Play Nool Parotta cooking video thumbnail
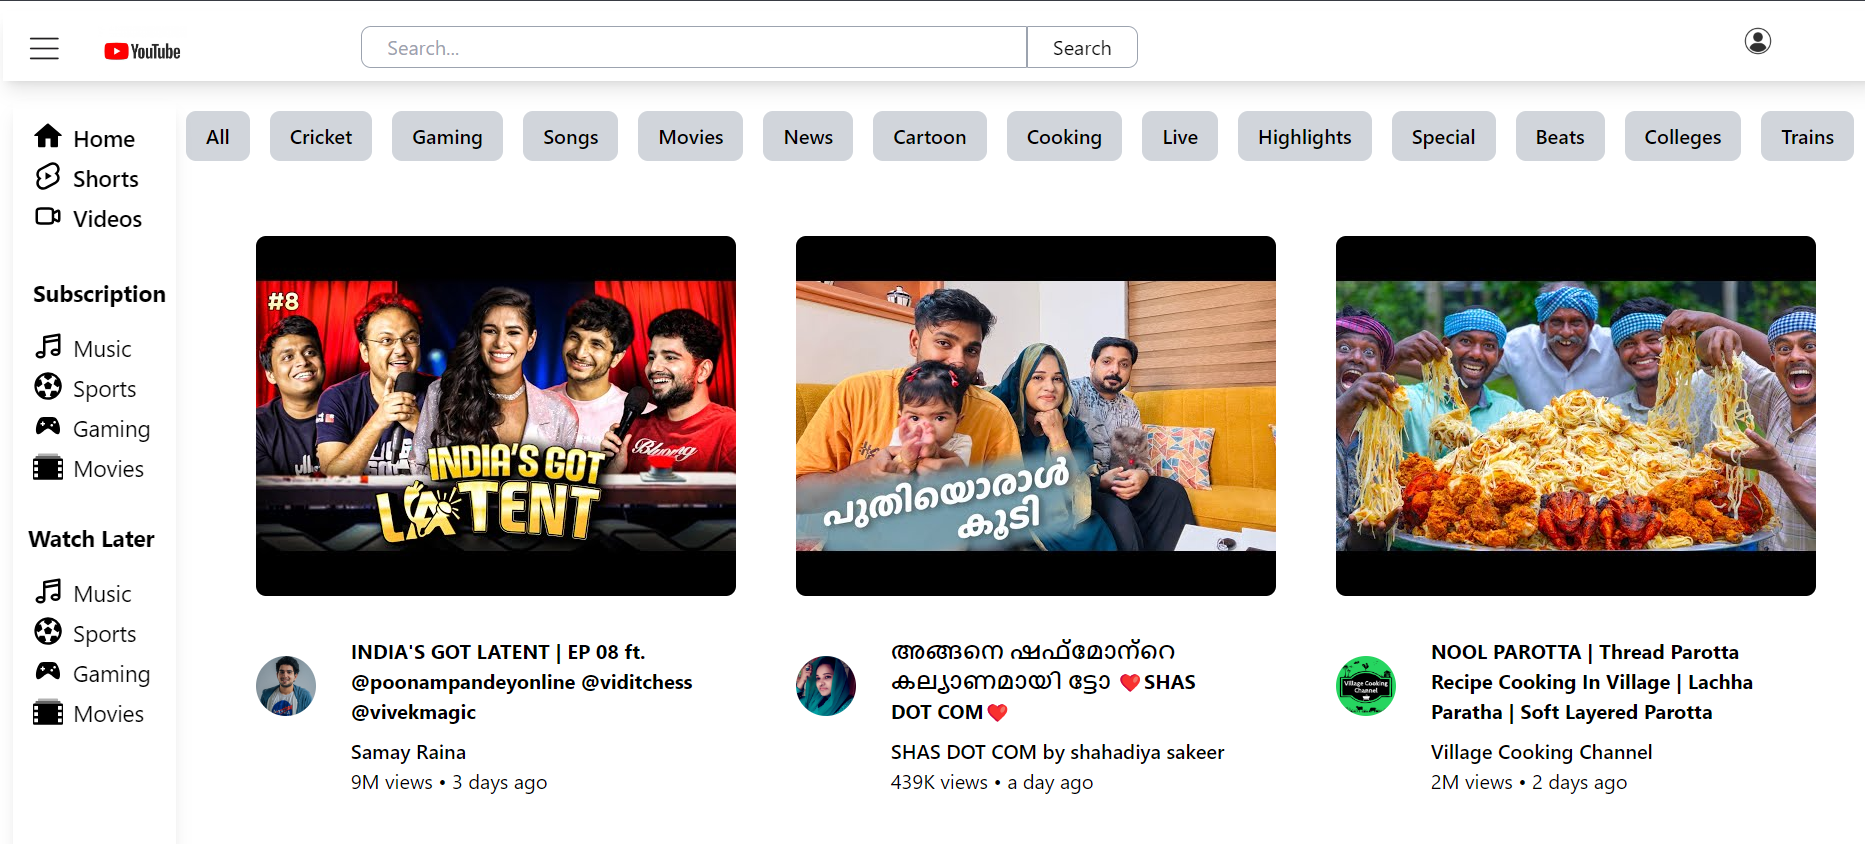The width and height of the screenshot is (1865, 844). coord(1576,416)
